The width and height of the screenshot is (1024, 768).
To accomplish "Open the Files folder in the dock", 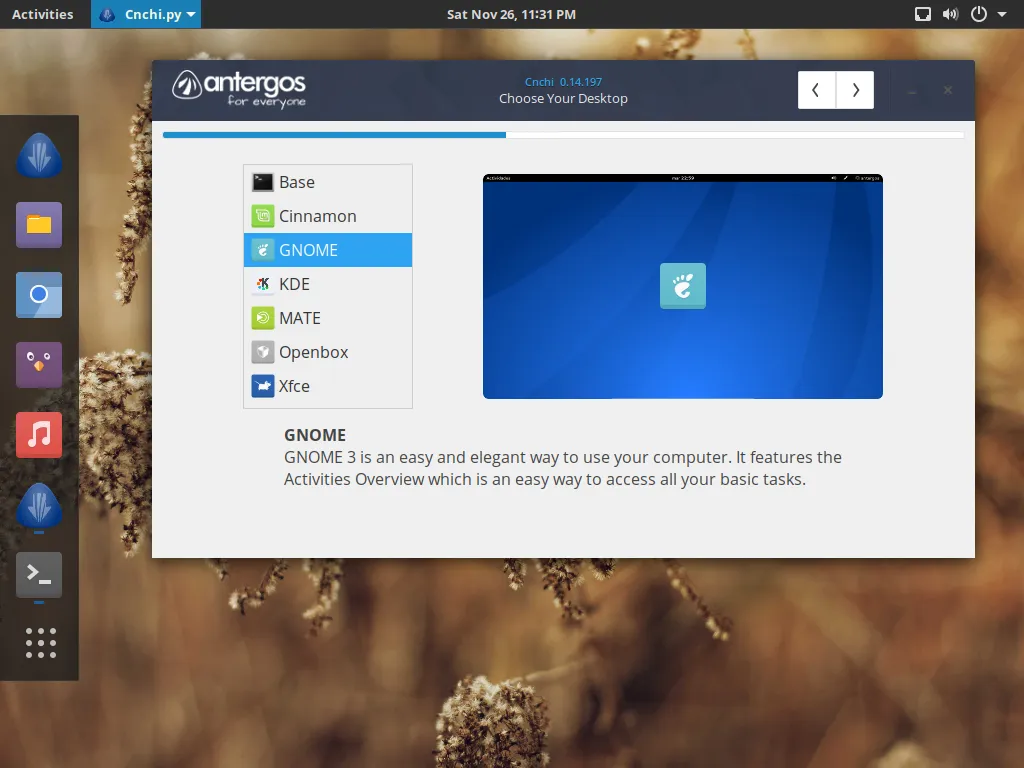I will (x=39, y=224).
